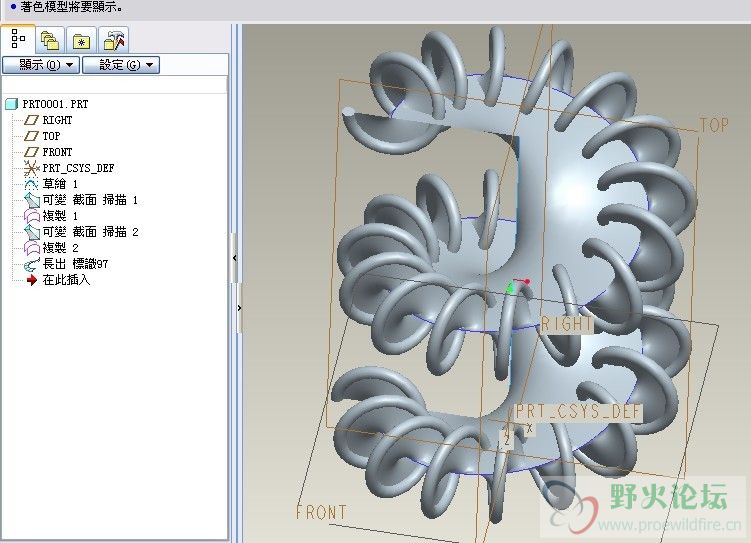Click the red-green spin center marker
Screen dimensions: 751x543
[x=518, y=285]
